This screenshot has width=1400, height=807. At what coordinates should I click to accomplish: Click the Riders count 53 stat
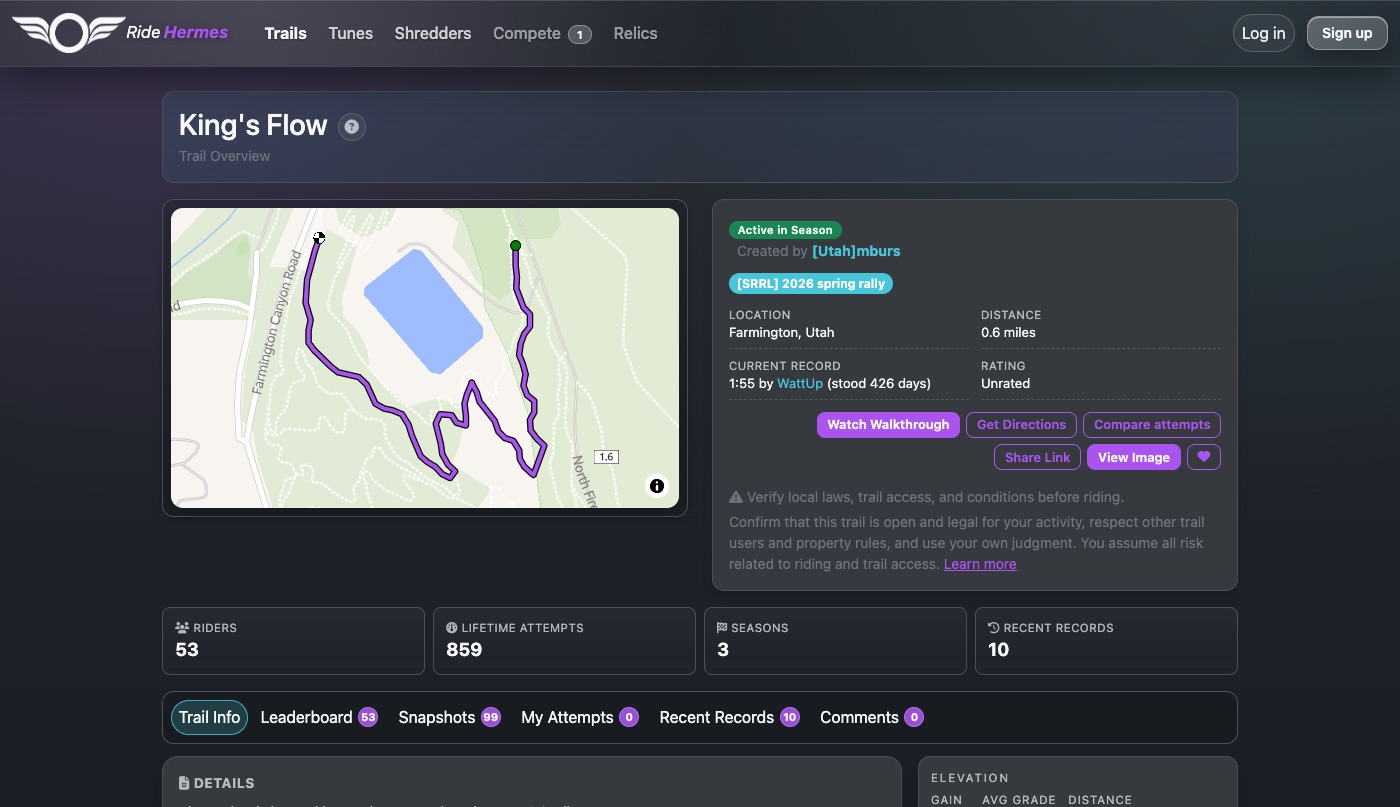[187, 650]
